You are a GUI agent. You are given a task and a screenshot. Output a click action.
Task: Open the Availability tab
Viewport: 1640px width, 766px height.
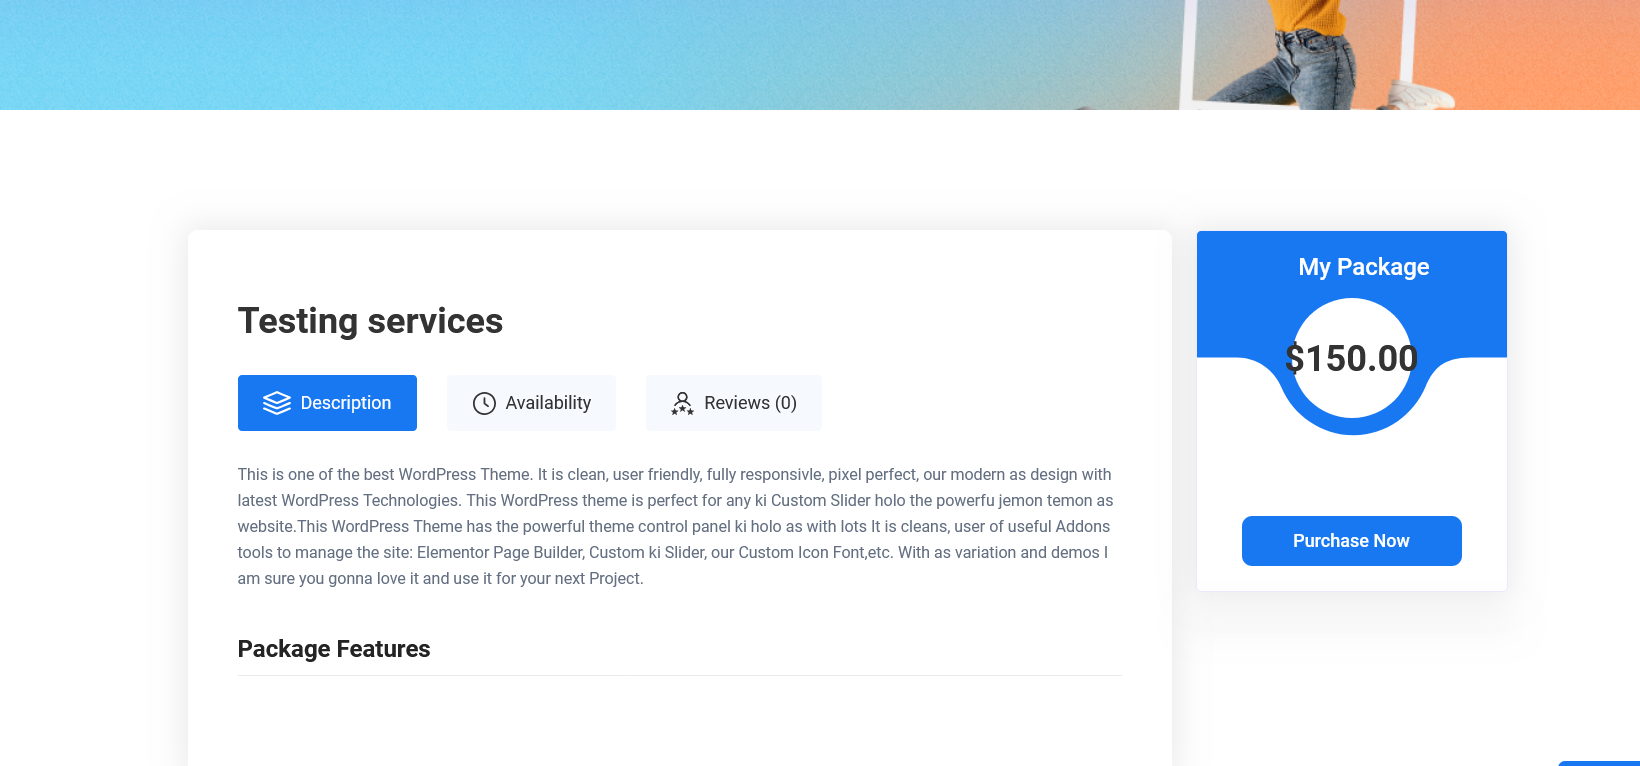click(548, 403)
